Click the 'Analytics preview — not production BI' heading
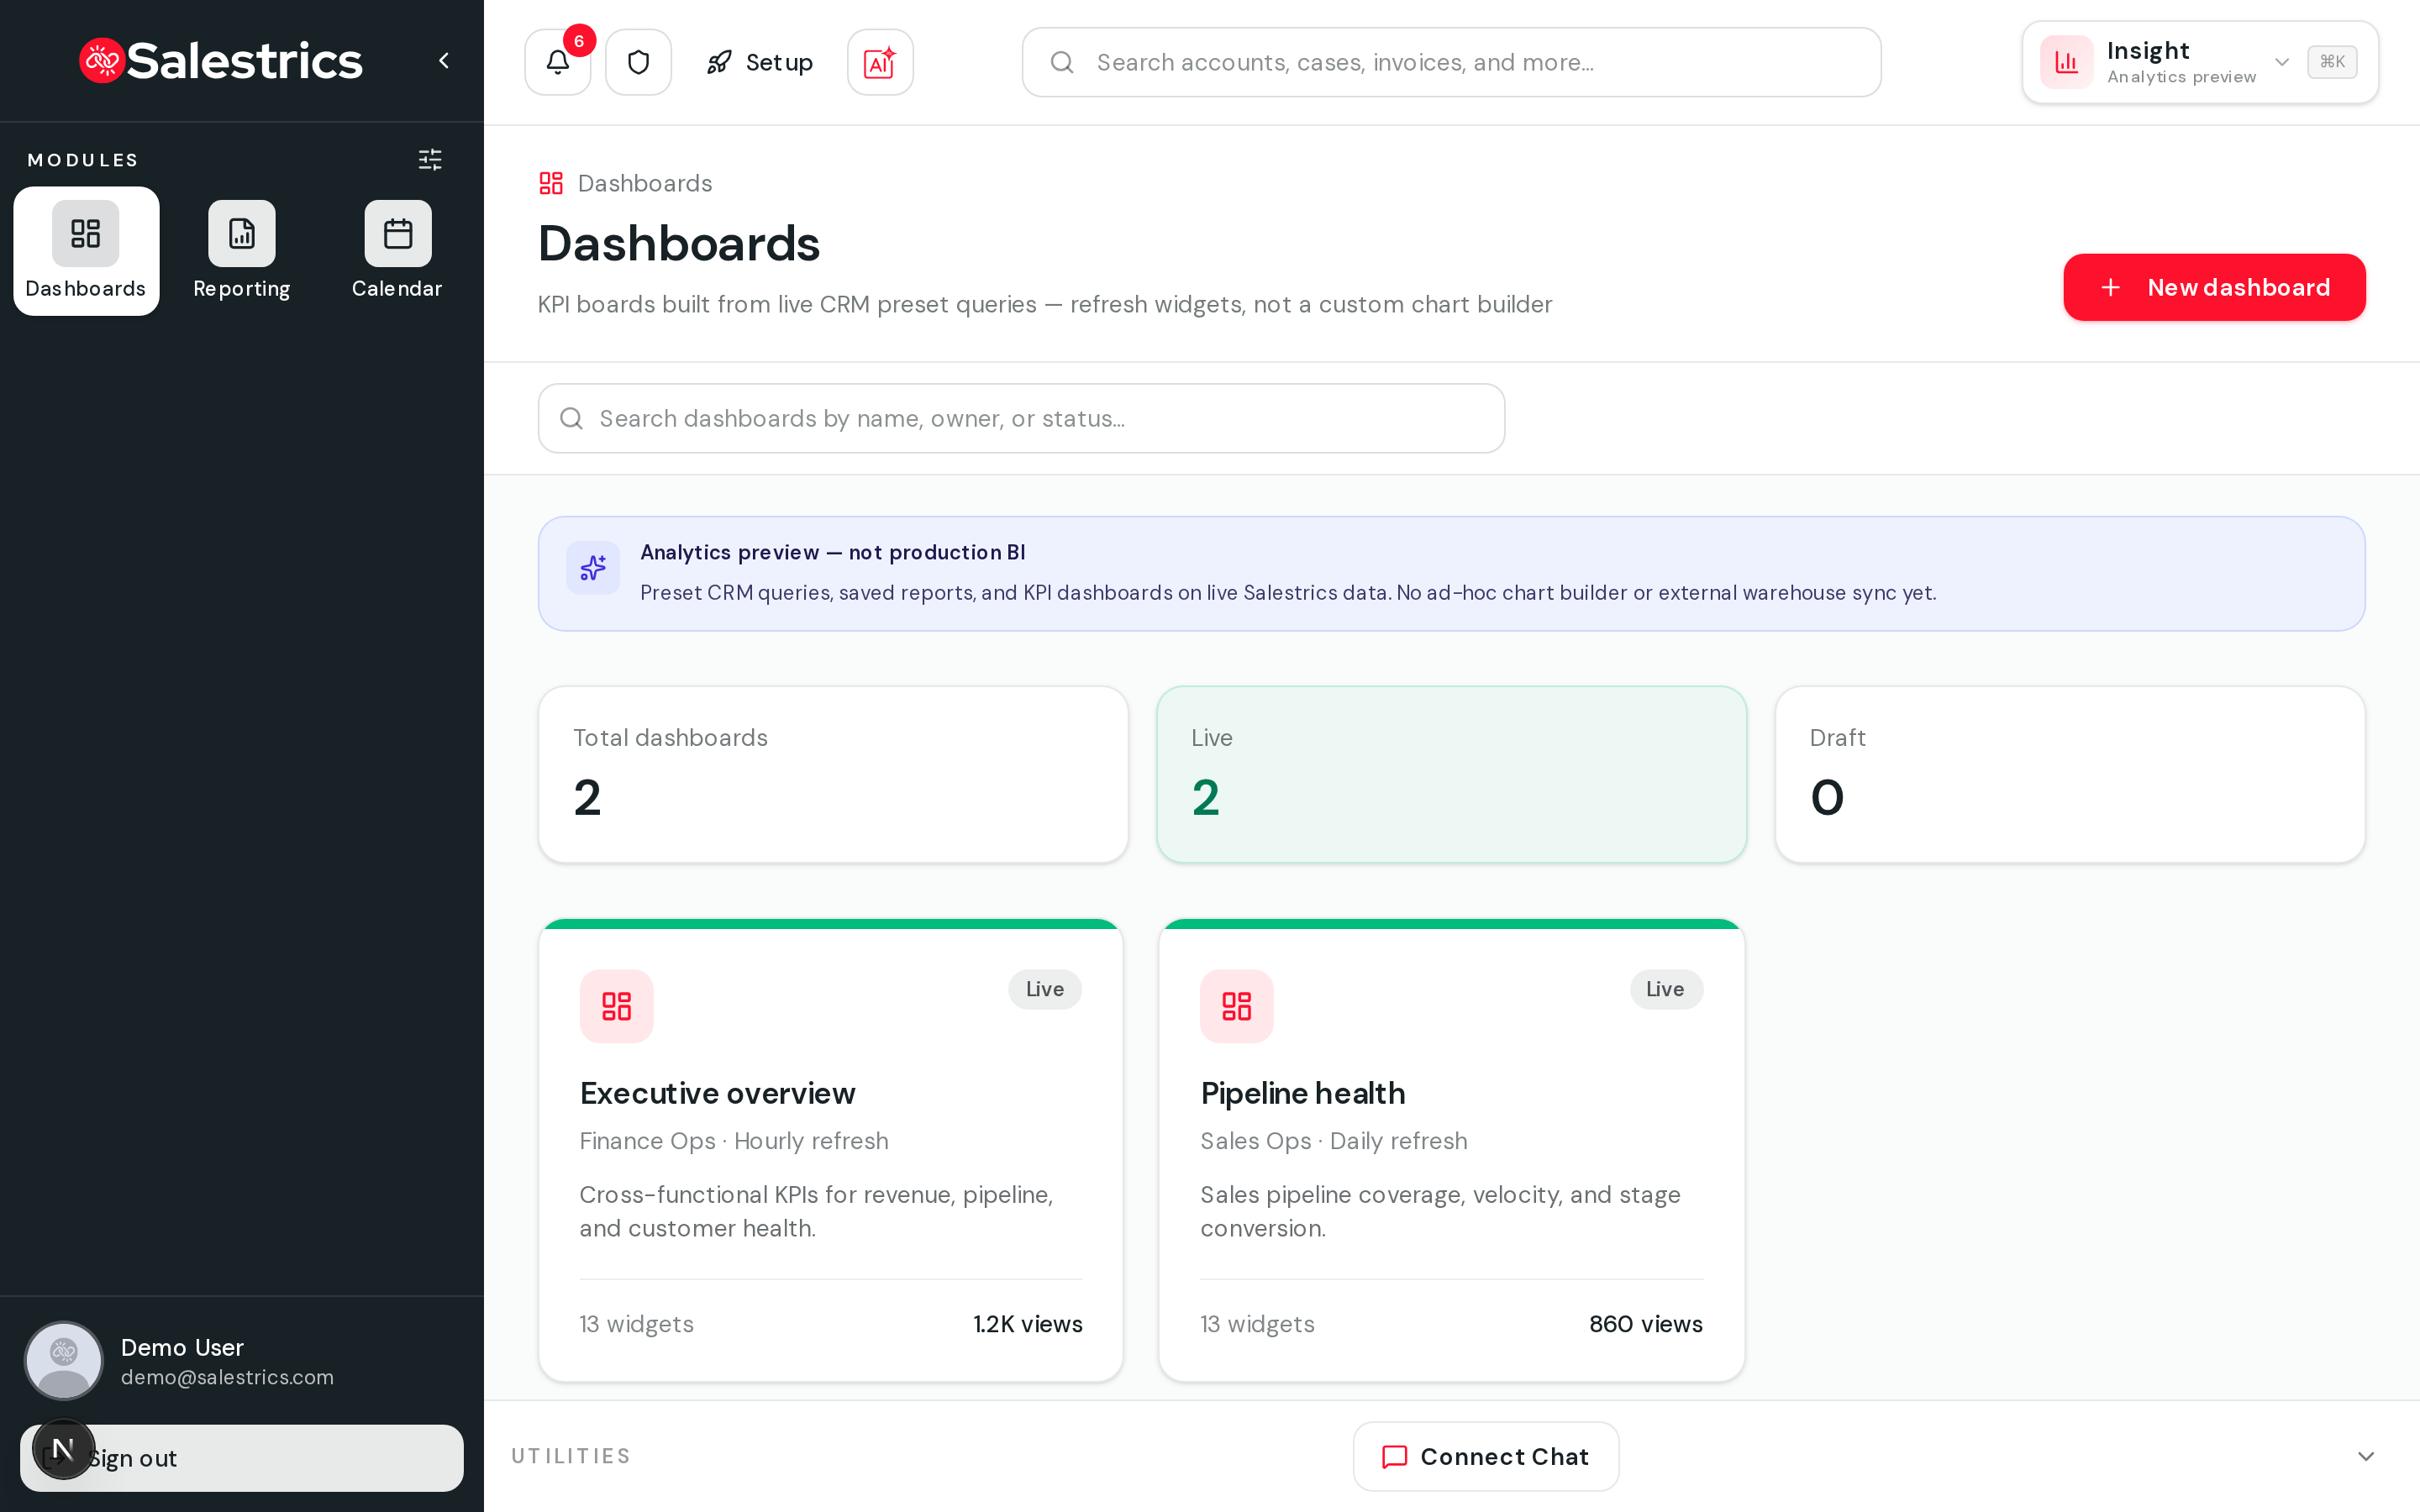Image resolution: width=2420 pixels, height=1512 pixels. [x=832, y=552]
